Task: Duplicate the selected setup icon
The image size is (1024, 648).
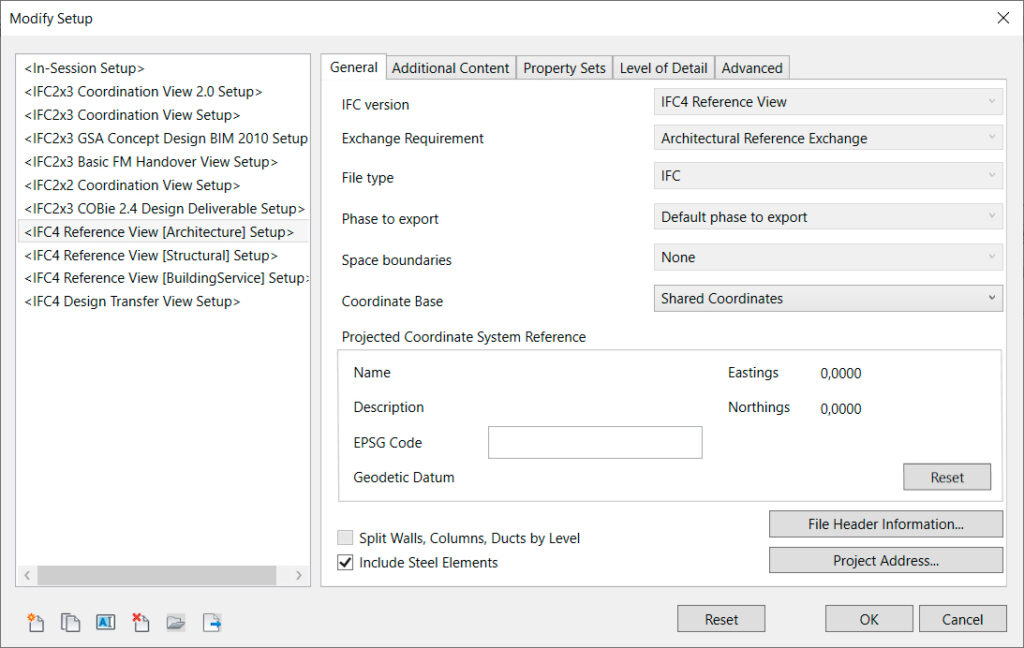Action: [x=71, y=623]
